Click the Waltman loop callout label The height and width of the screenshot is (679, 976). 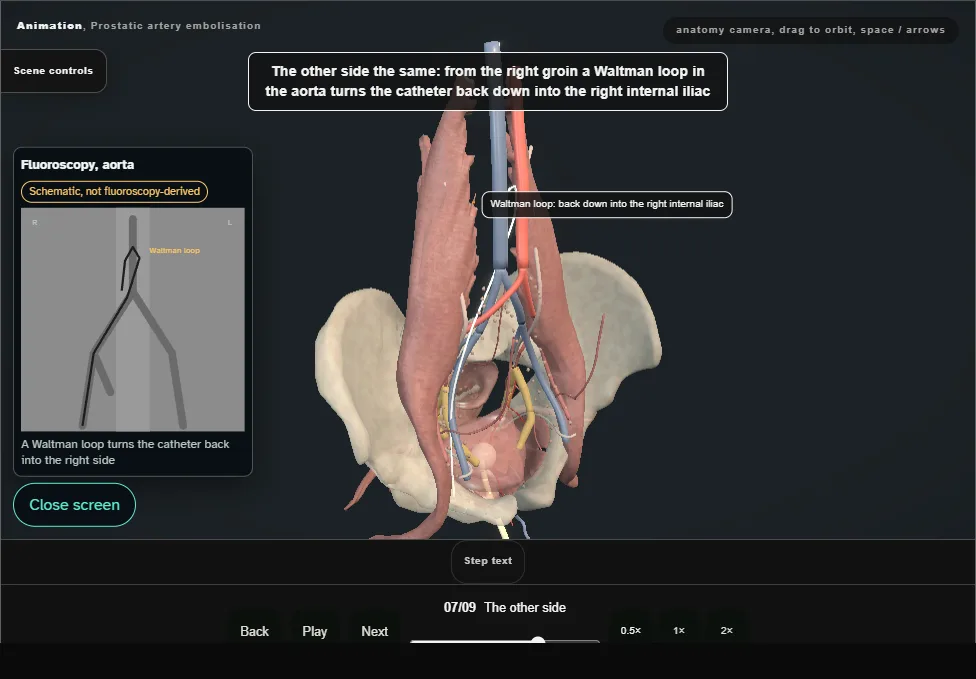[607, 204]
